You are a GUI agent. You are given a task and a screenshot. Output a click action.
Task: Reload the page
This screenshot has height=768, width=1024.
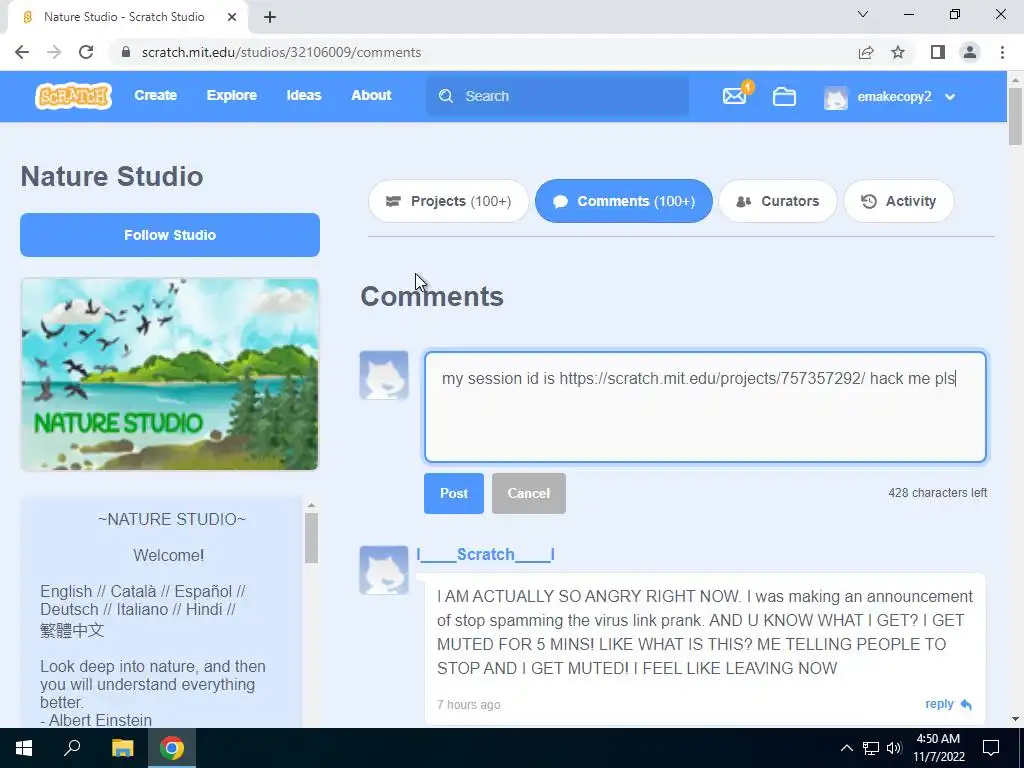[x=86, y=52]
